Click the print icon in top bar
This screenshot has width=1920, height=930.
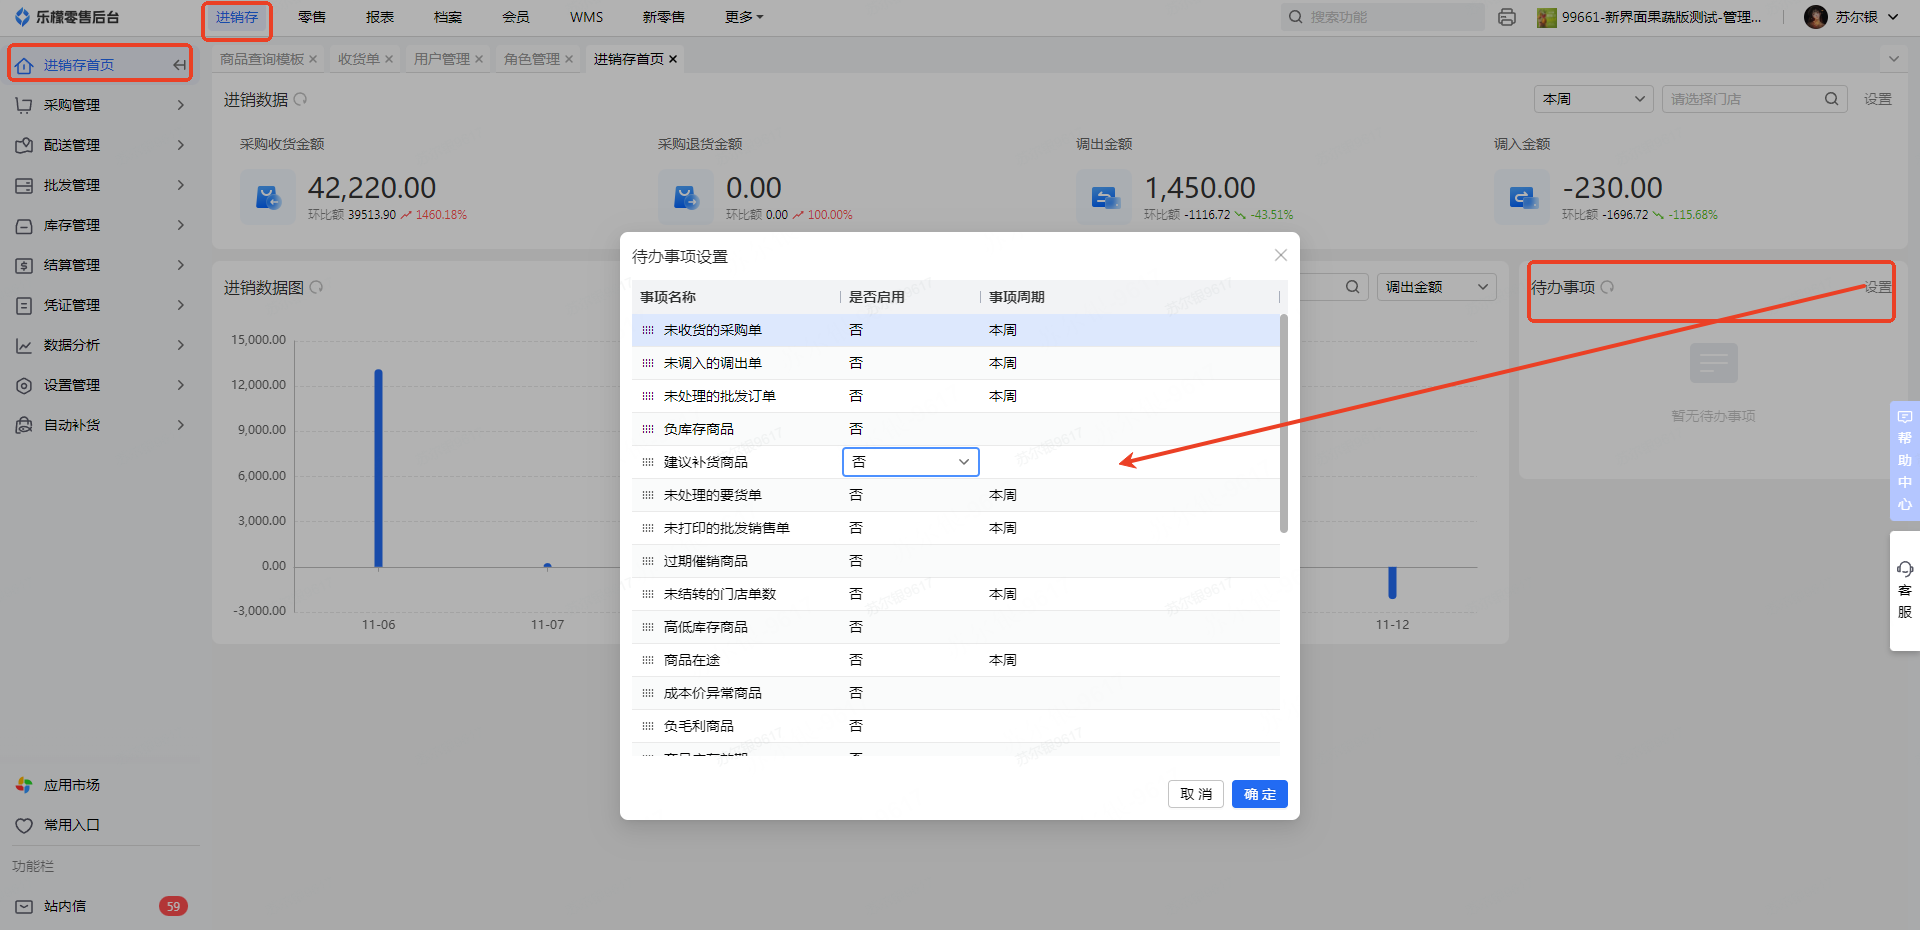(1507, 17)
